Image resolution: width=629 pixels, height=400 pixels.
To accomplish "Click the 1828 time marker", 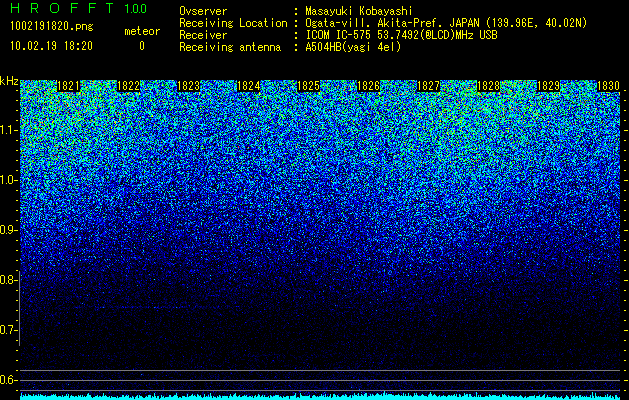I will [489, 86].
